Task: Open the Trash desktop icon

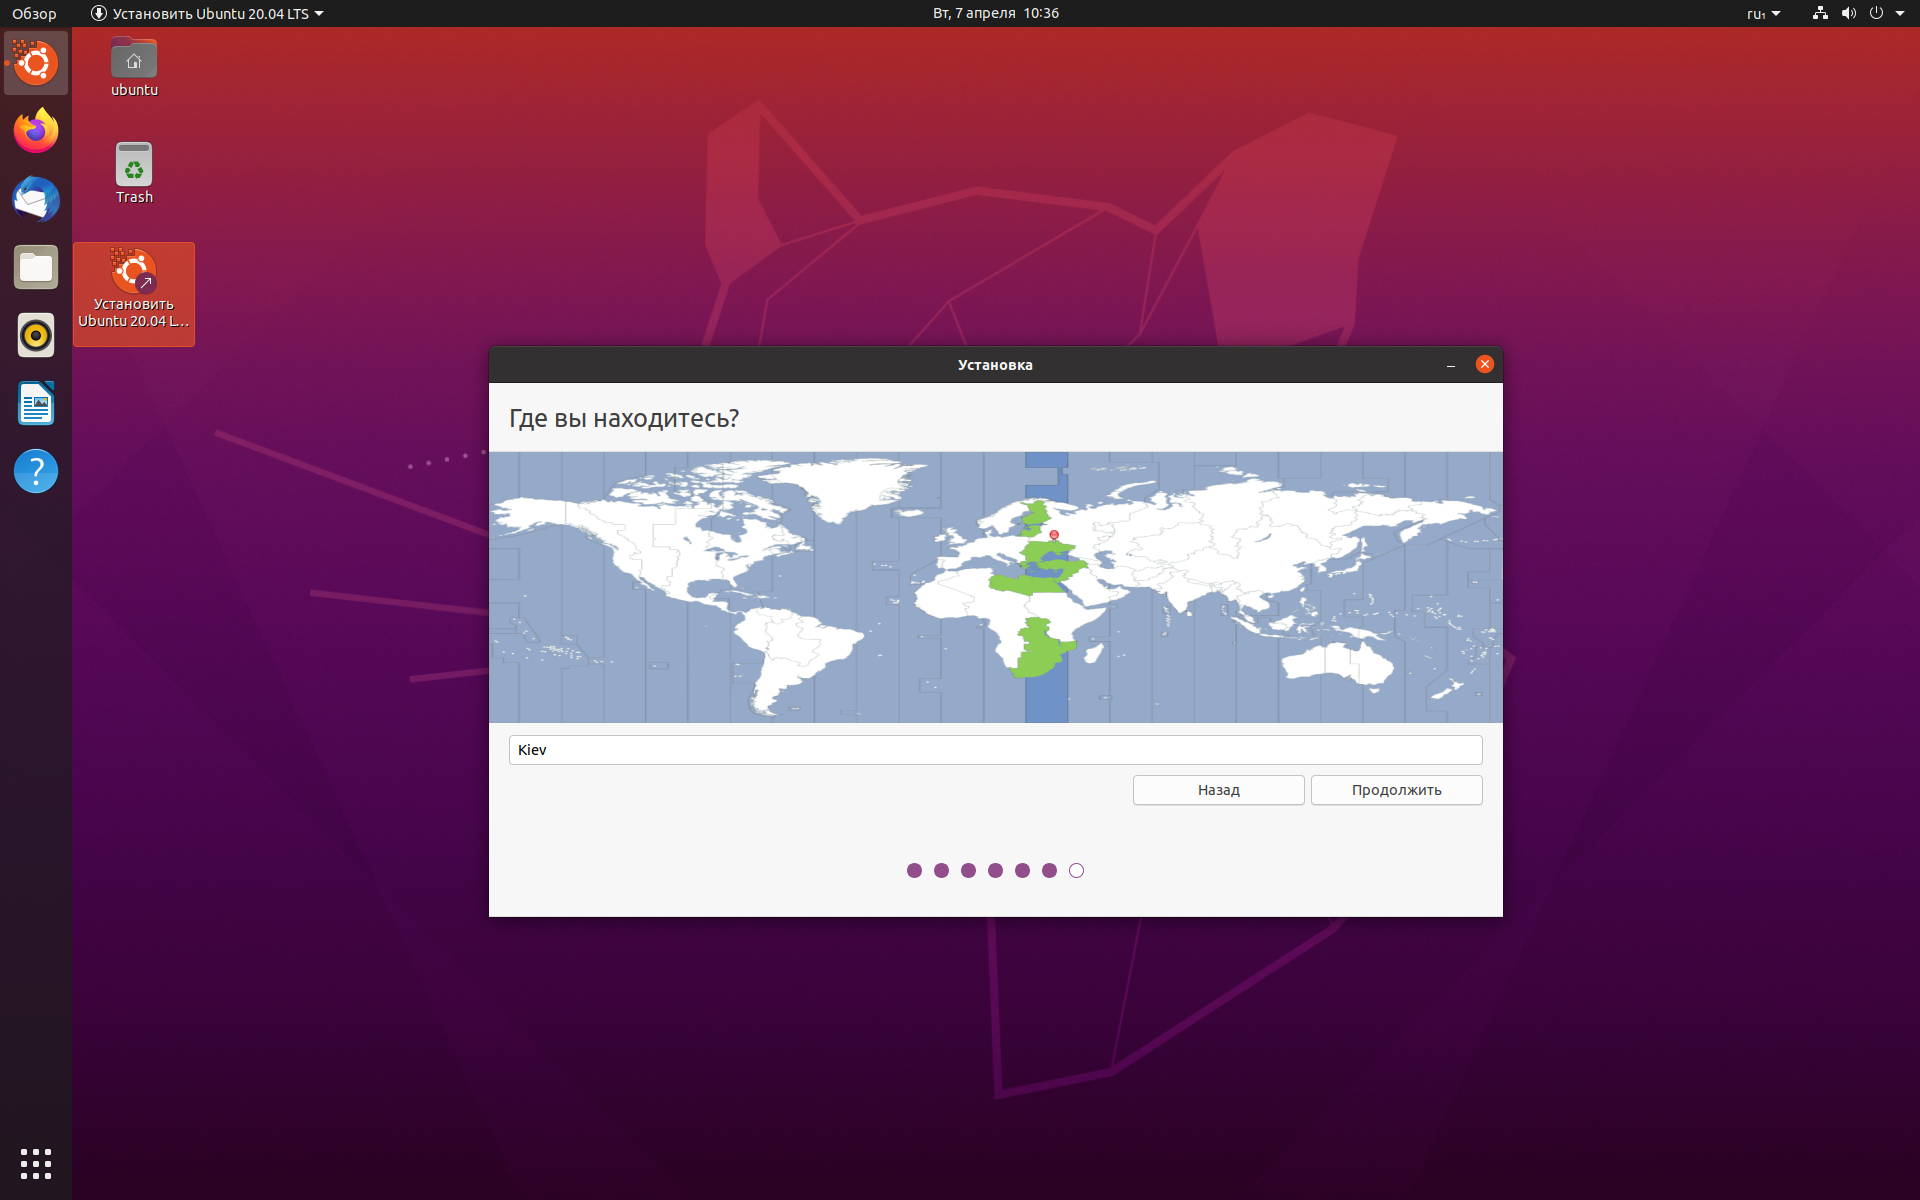Action: point(134,173)
